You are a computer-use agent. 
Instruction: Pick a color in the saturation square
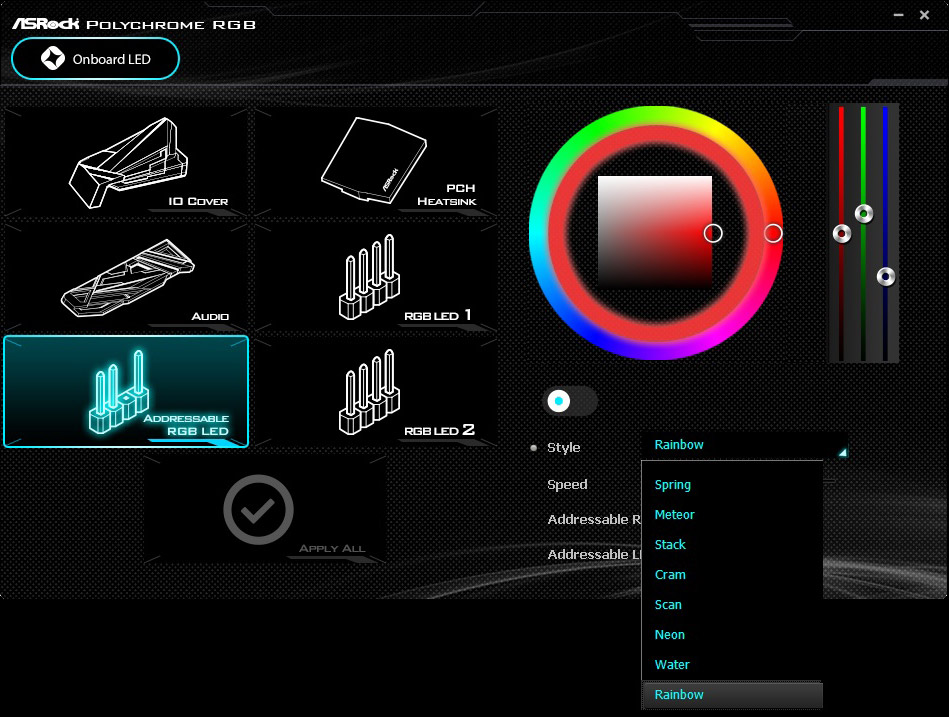click(x=655, y=232)
